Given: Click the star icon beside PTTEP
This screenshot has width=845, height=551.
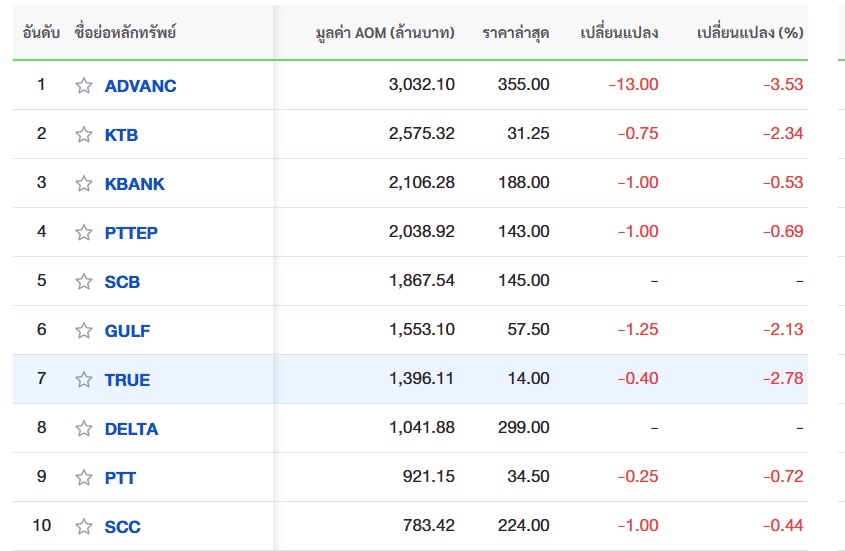Looking at the screenshot, I should click(x=84, y=233).
